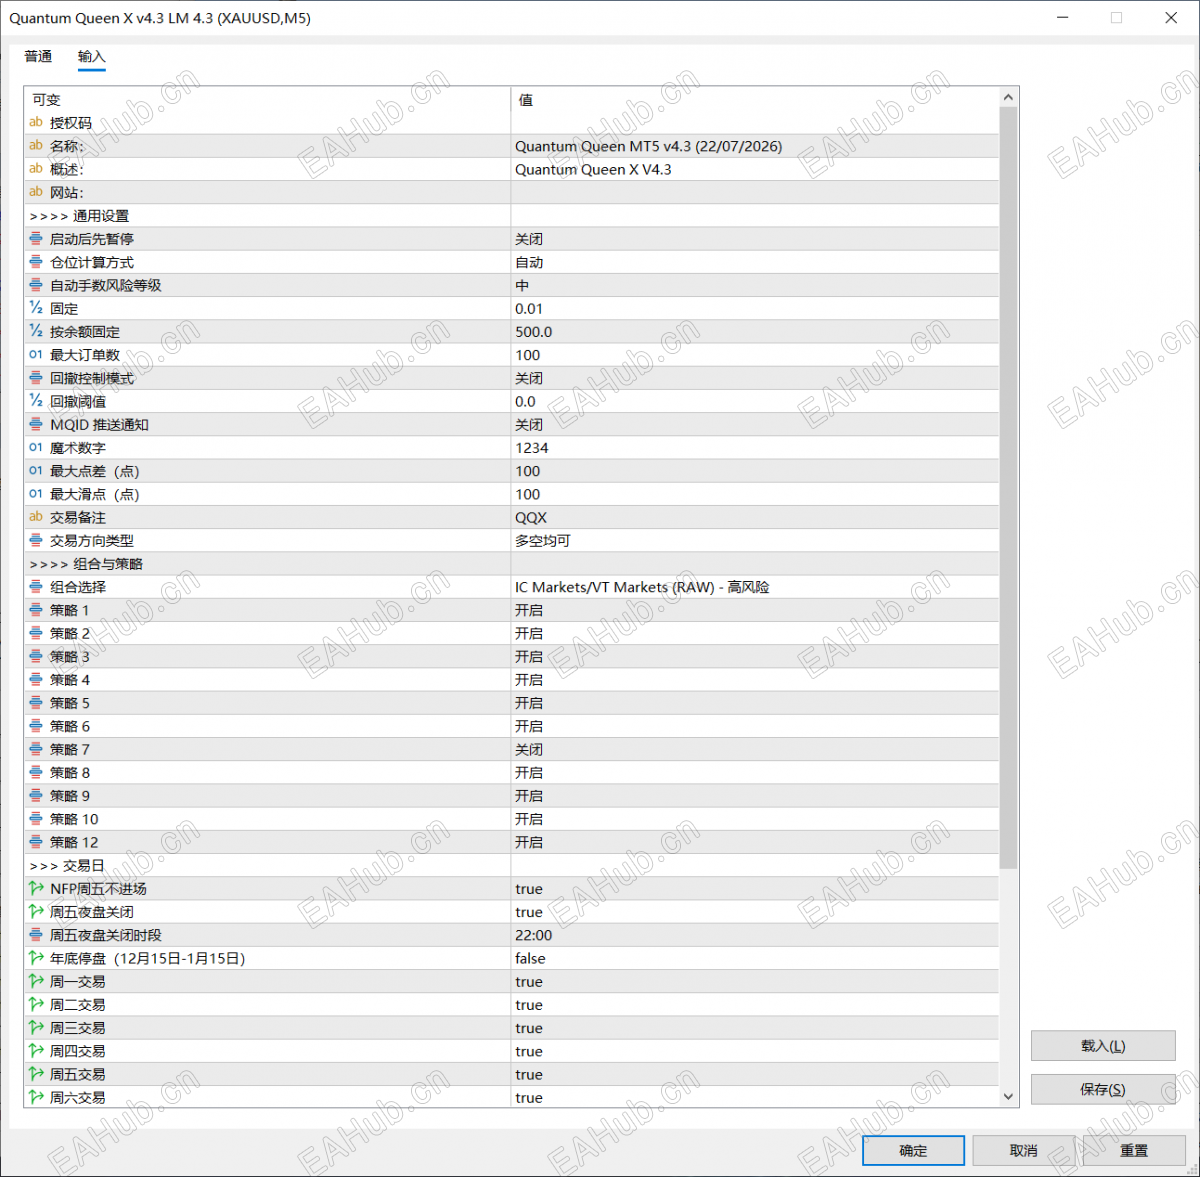Click the enum icon beside 回撤控制模式
The width and height of the screenshot is (1200, 1177).
click(36, 377)
